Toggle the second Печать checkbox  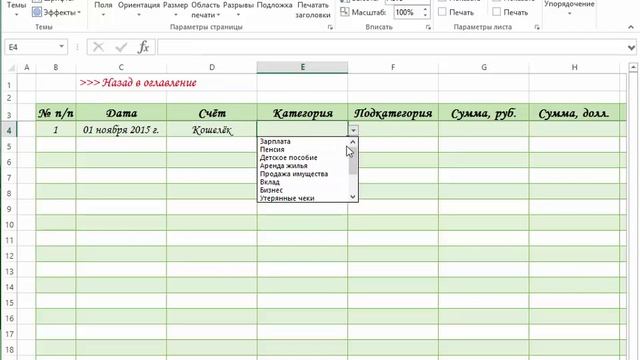coord(496,12)
